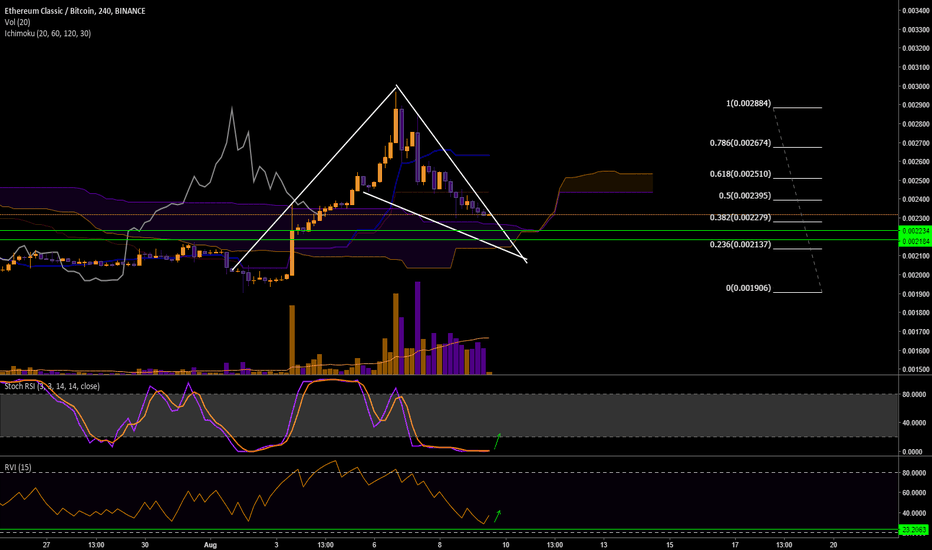The width and height of the screenshot is (932, 550).
Task: Select date 10 on the time axis
Action: point(505,545)
